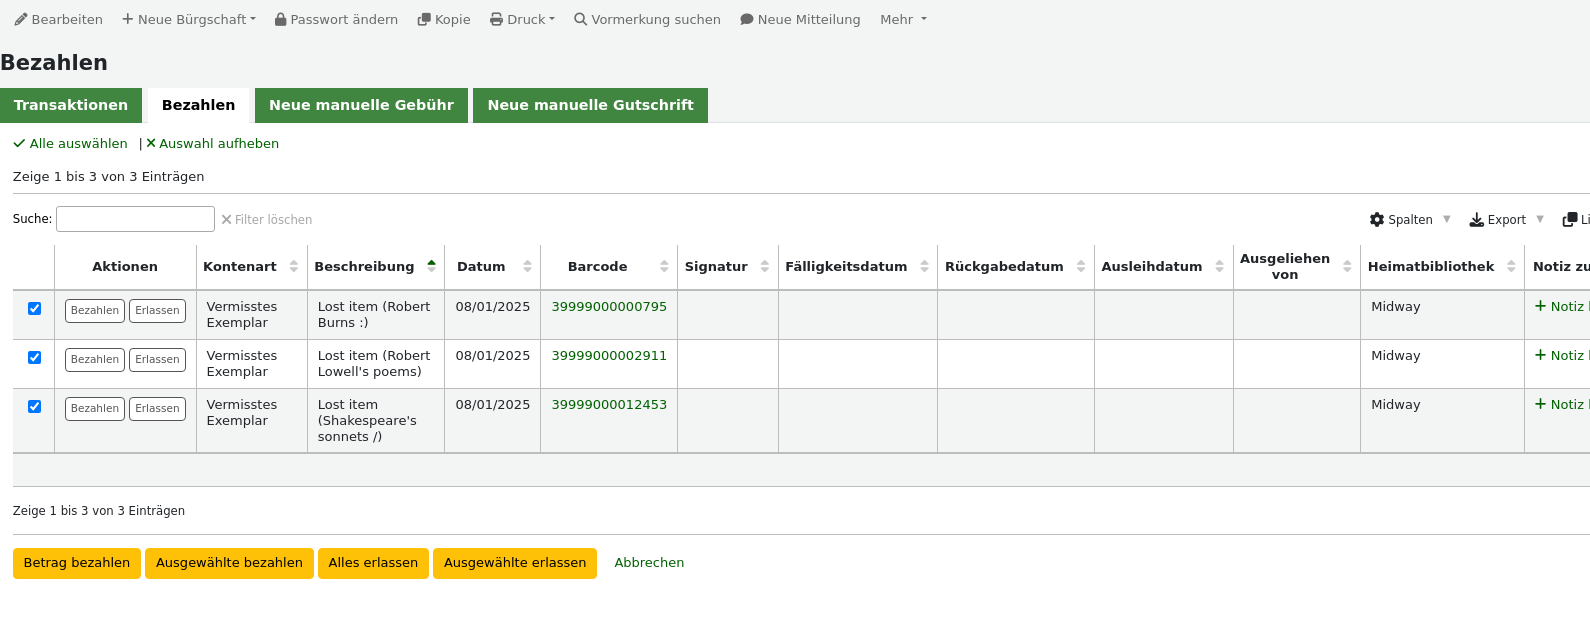This screenshot has height=618, width=1590.
Task: Toggle the Shakespeare's sonnets row checkbox
Action: click(x=34, y=406)
